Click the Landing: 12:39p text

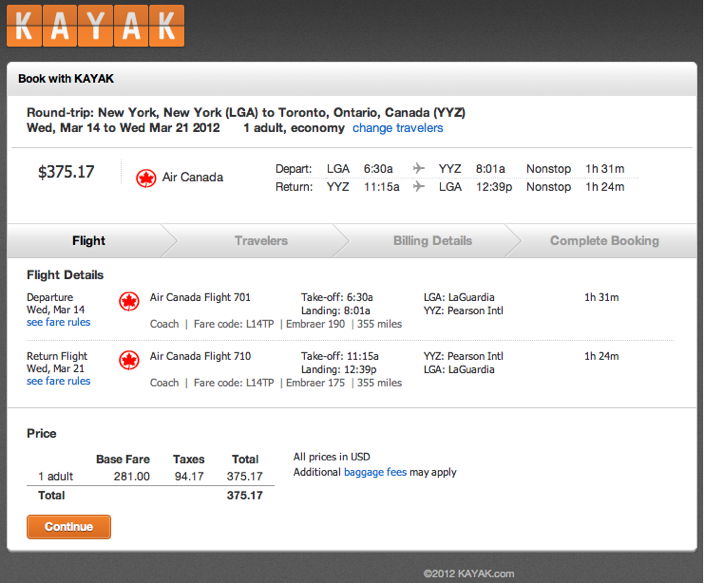click(339, 369)
